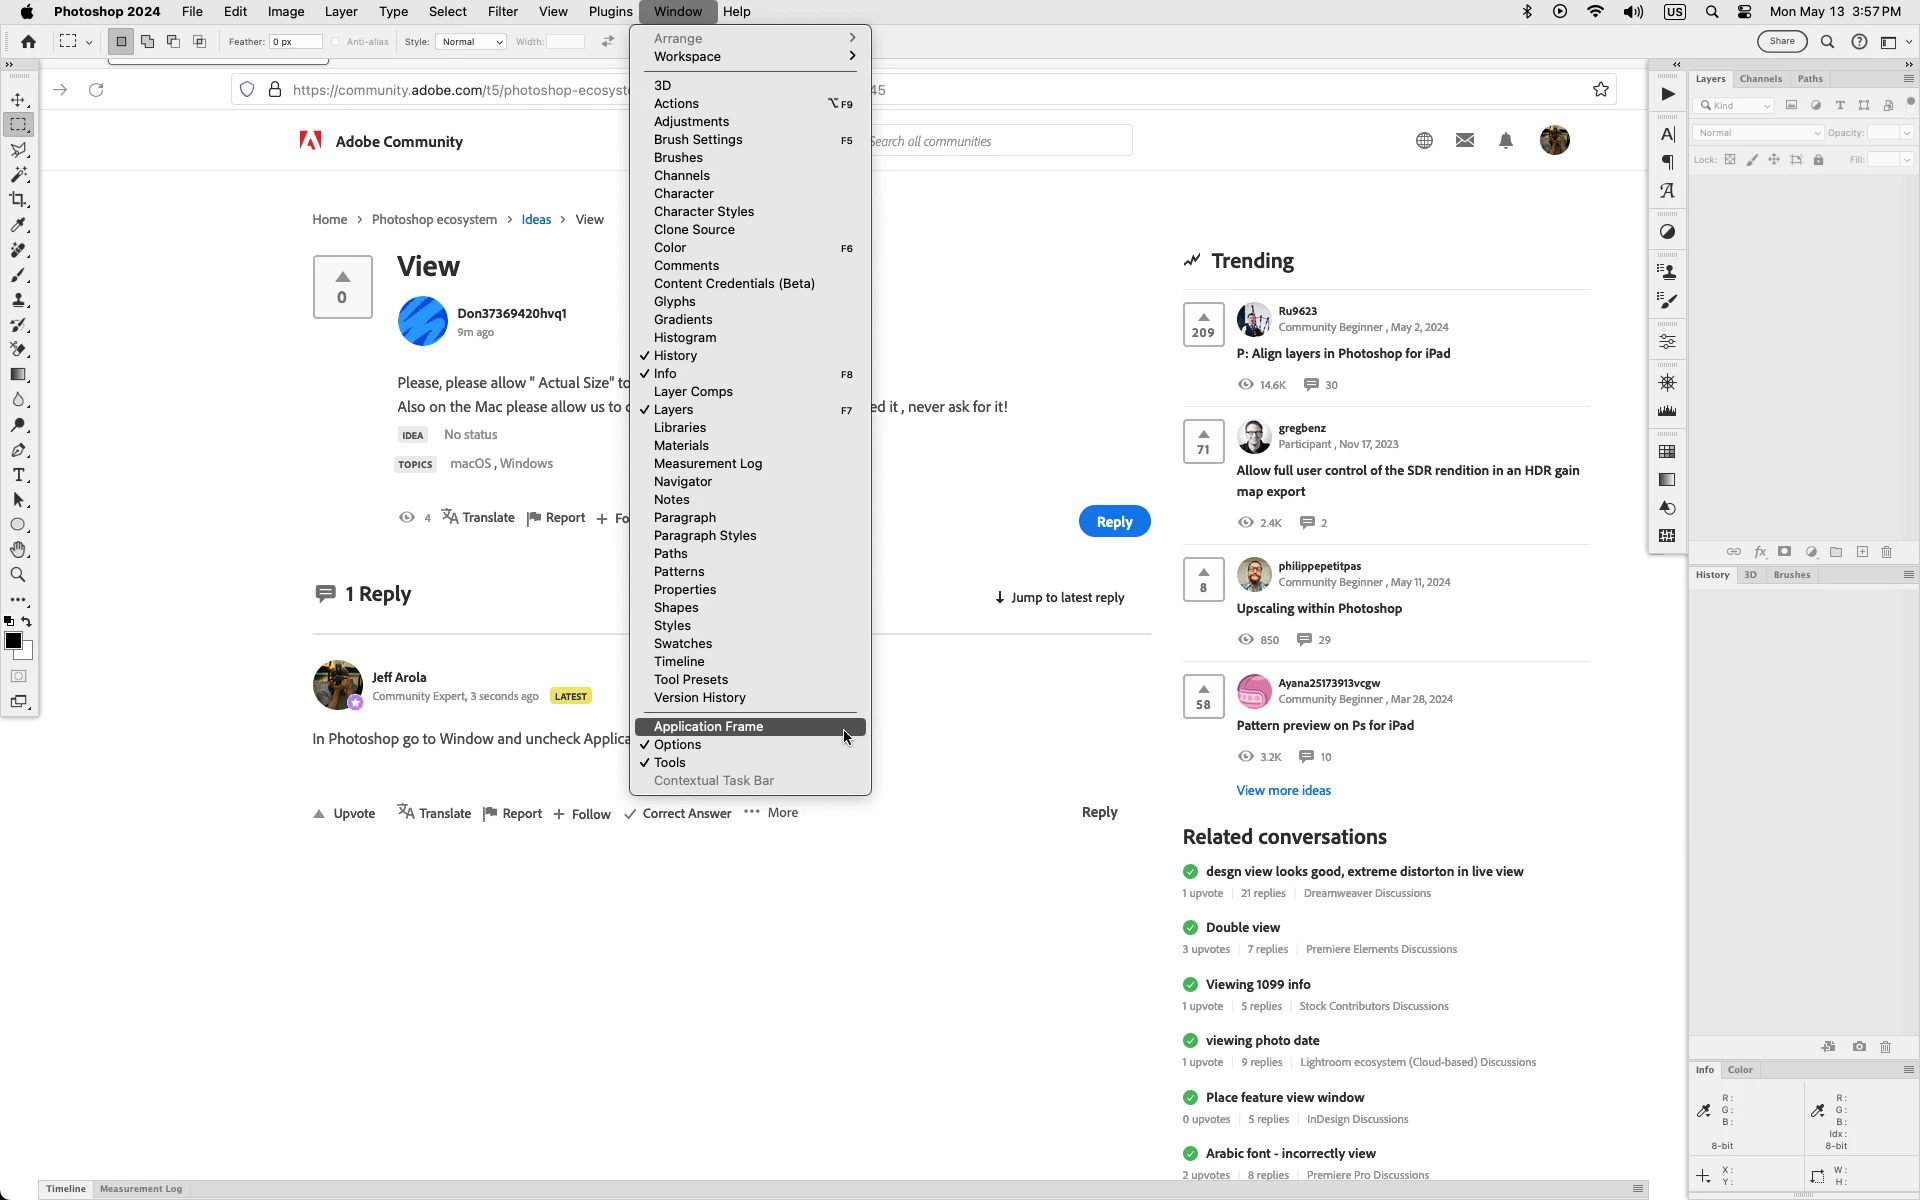Toggle the Info panel menu entry
Image resolution: width=1920 pixels, height=1200 pixels.
click(665, 374)
